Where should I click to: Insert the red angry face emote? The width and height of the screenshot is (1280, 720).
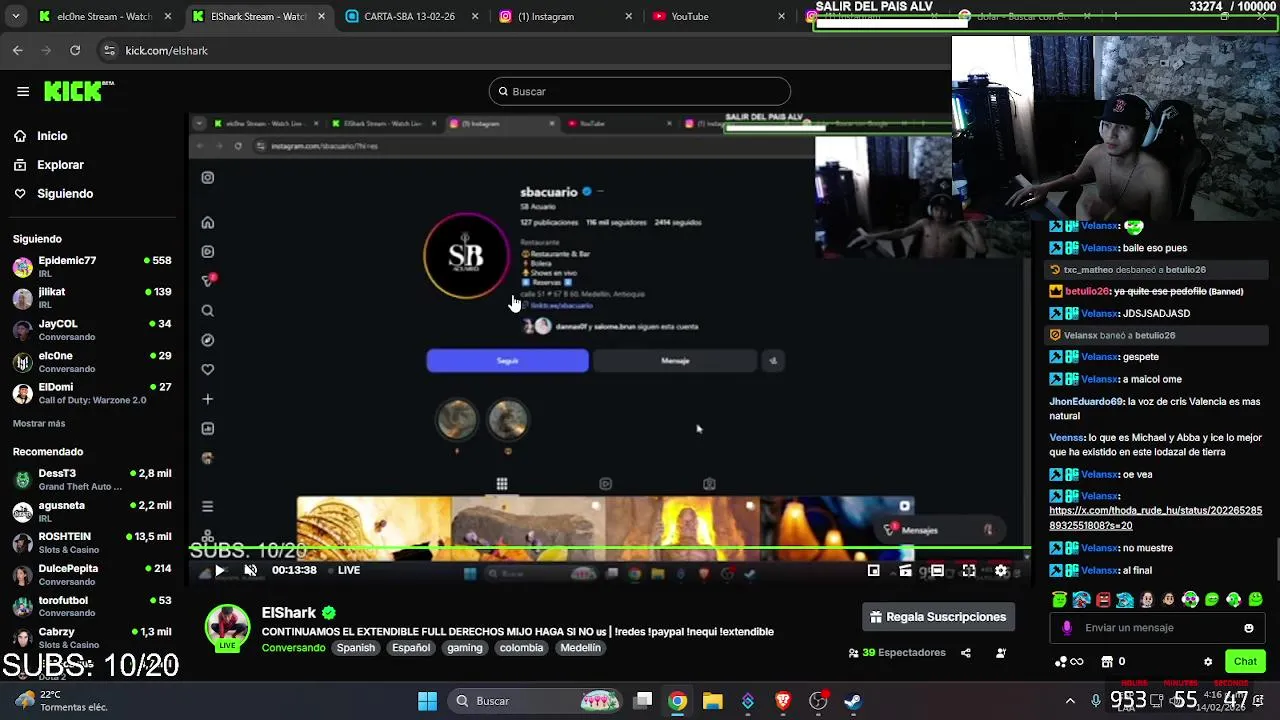click(1103, 600)
